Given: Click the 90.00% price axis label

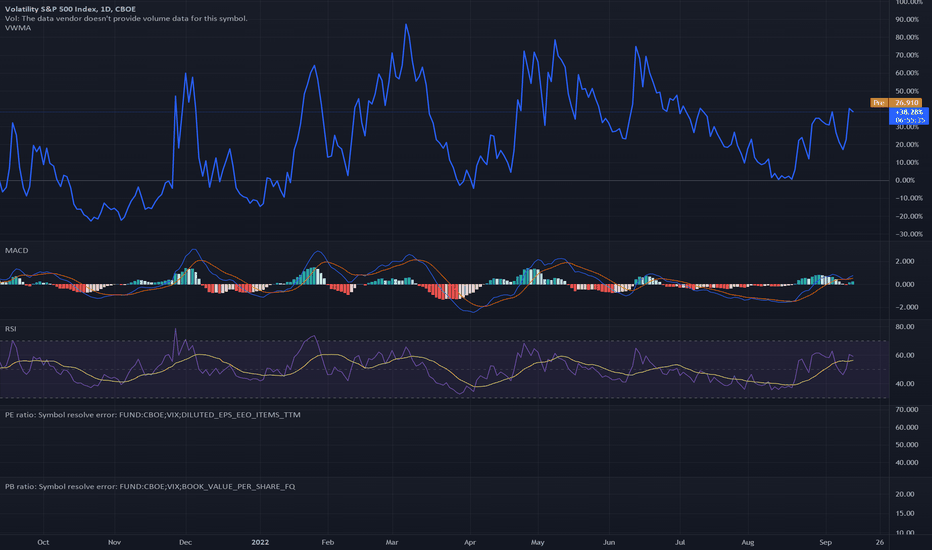Looking at the screenshot, I should pos(907,20).
